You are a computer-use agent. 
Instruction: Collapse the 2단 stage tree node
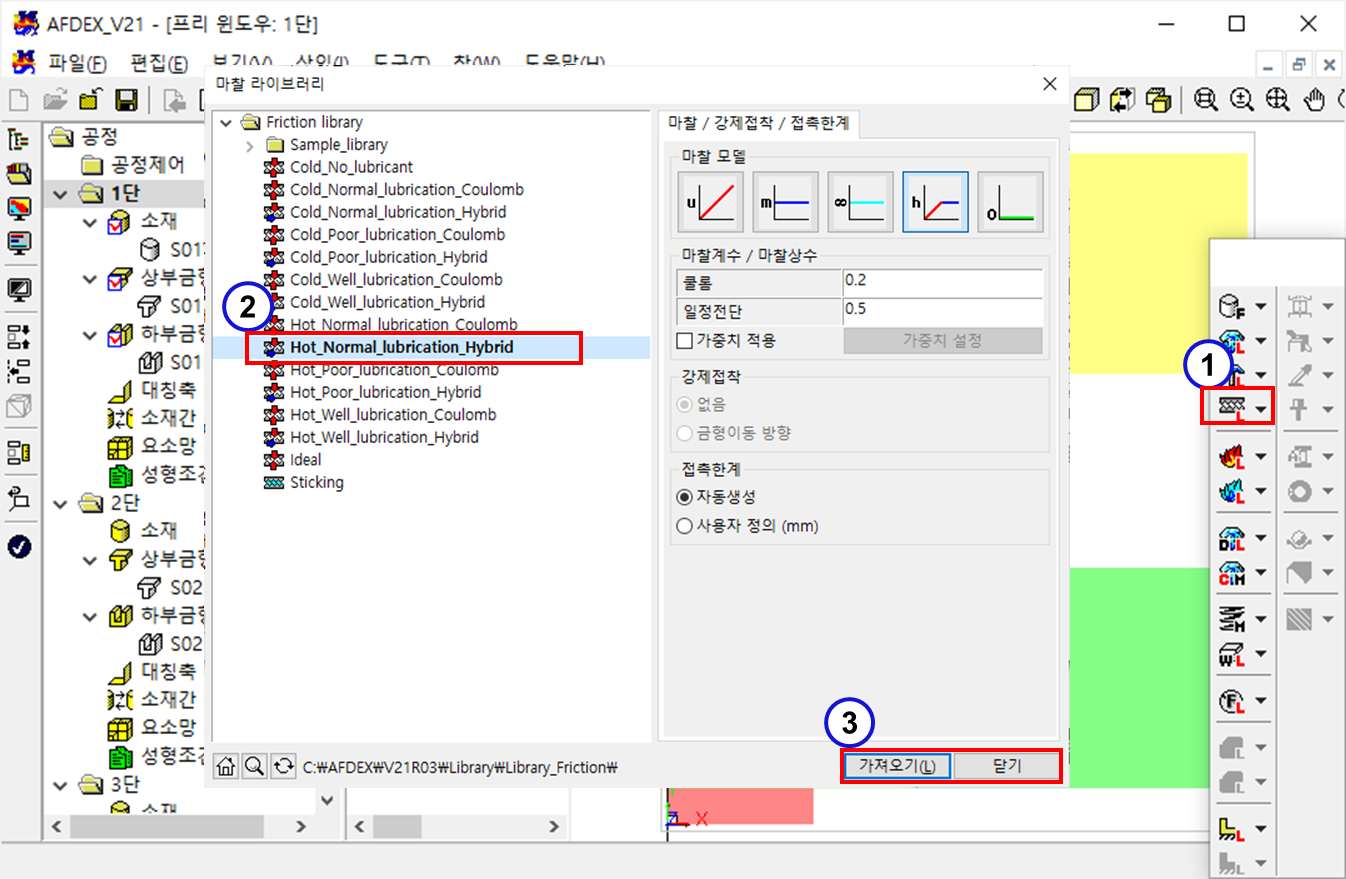pyautogui.click(x=62, y=501)
